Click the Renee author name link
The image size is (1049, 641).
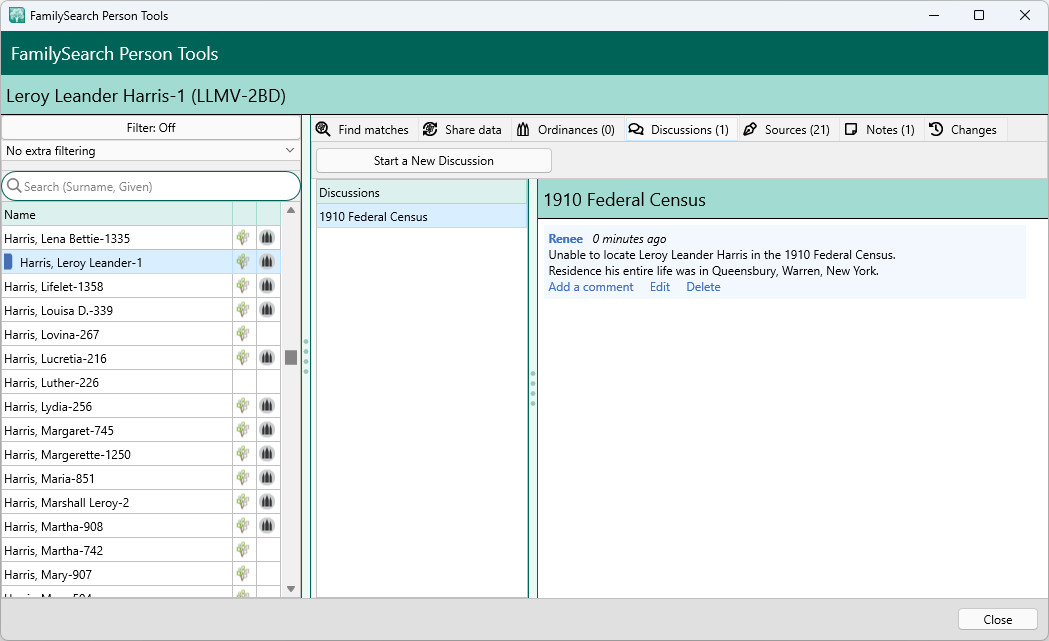(x=565, y=239)
